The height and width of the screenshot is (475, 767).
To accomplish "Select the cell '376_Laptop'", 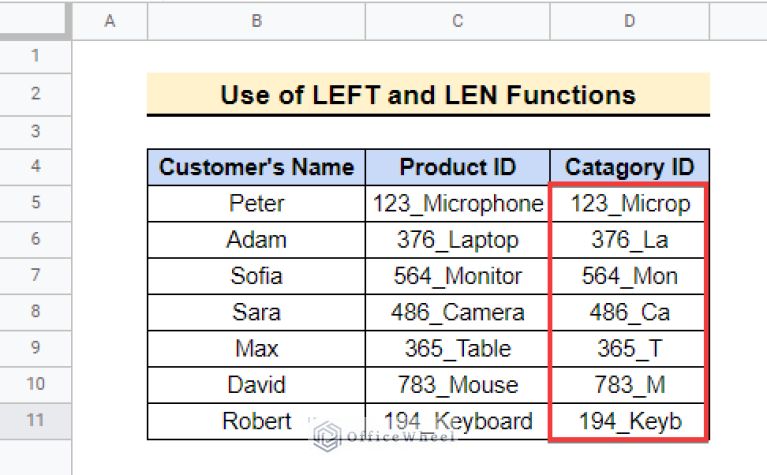I will (457, 240).
